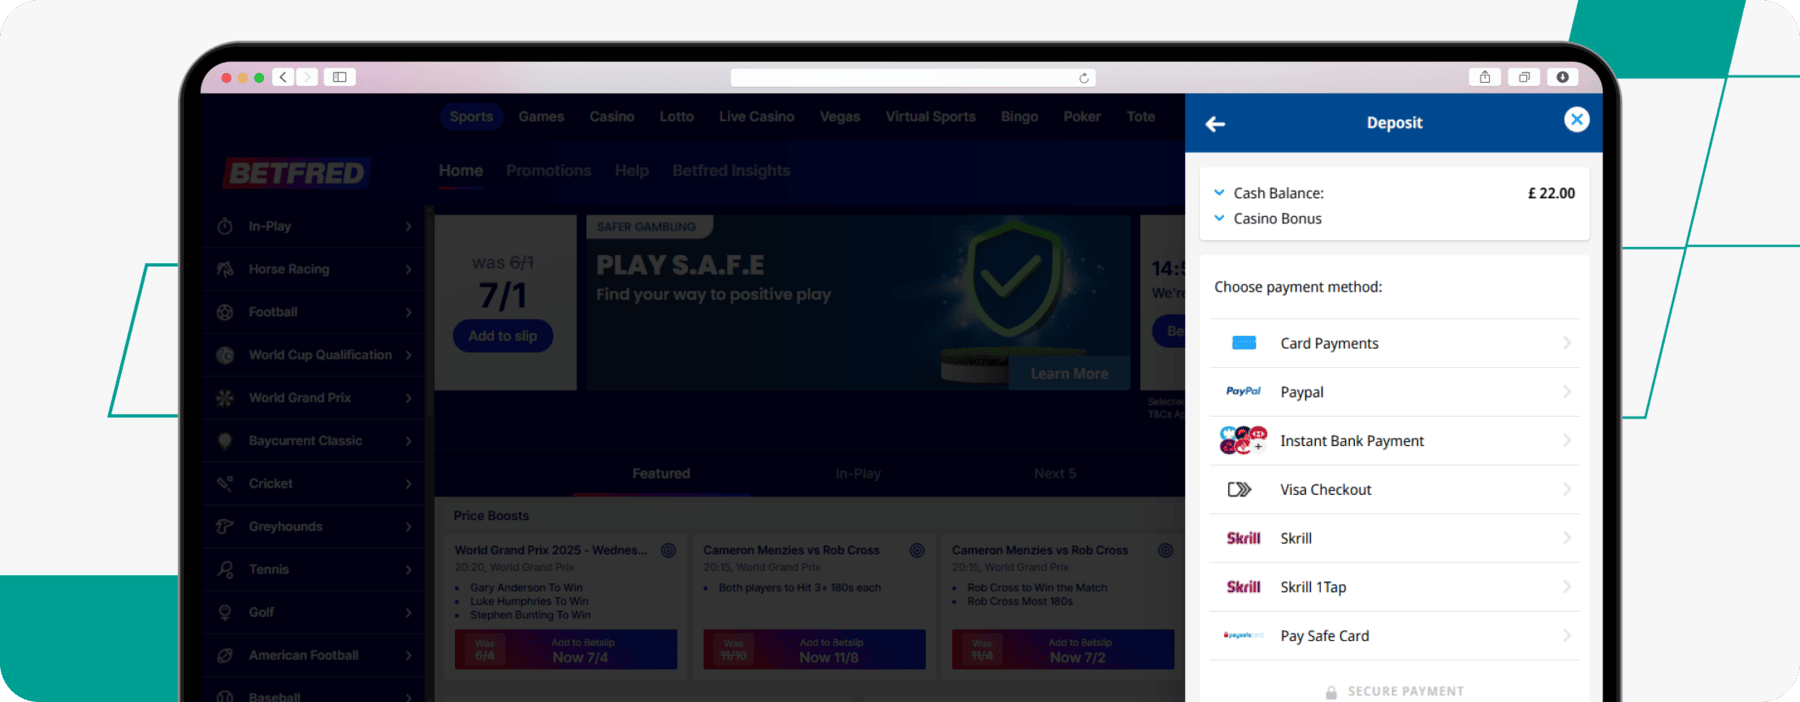Click the PayPal logo icon
Image resolution: width=1800 pixels, height=702 pixels.
click(x=1243, y=391)
